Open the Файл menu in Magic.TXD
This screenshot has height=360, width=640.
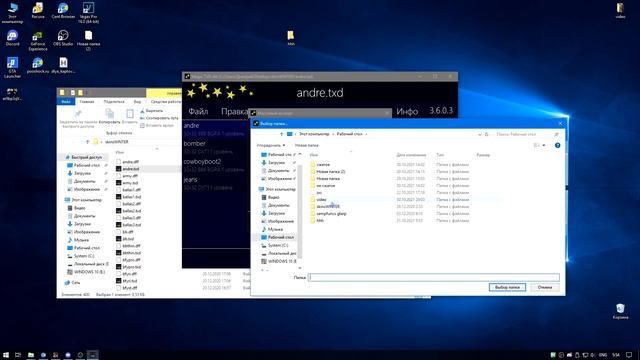(198, 111)
